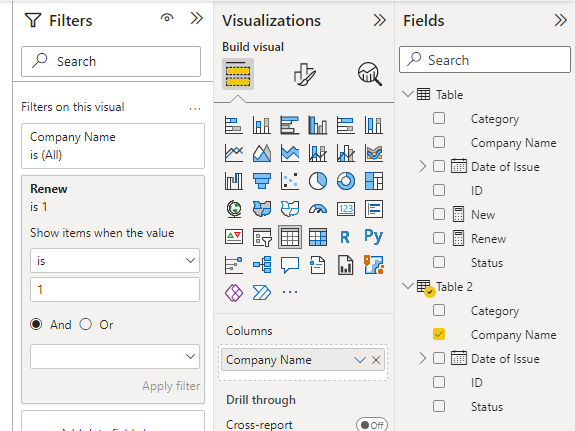Image resolution: width=575 pixels, height=431 pixels.
Task: Select the Q&A speech bubble visual
Action: pos(290,265)
